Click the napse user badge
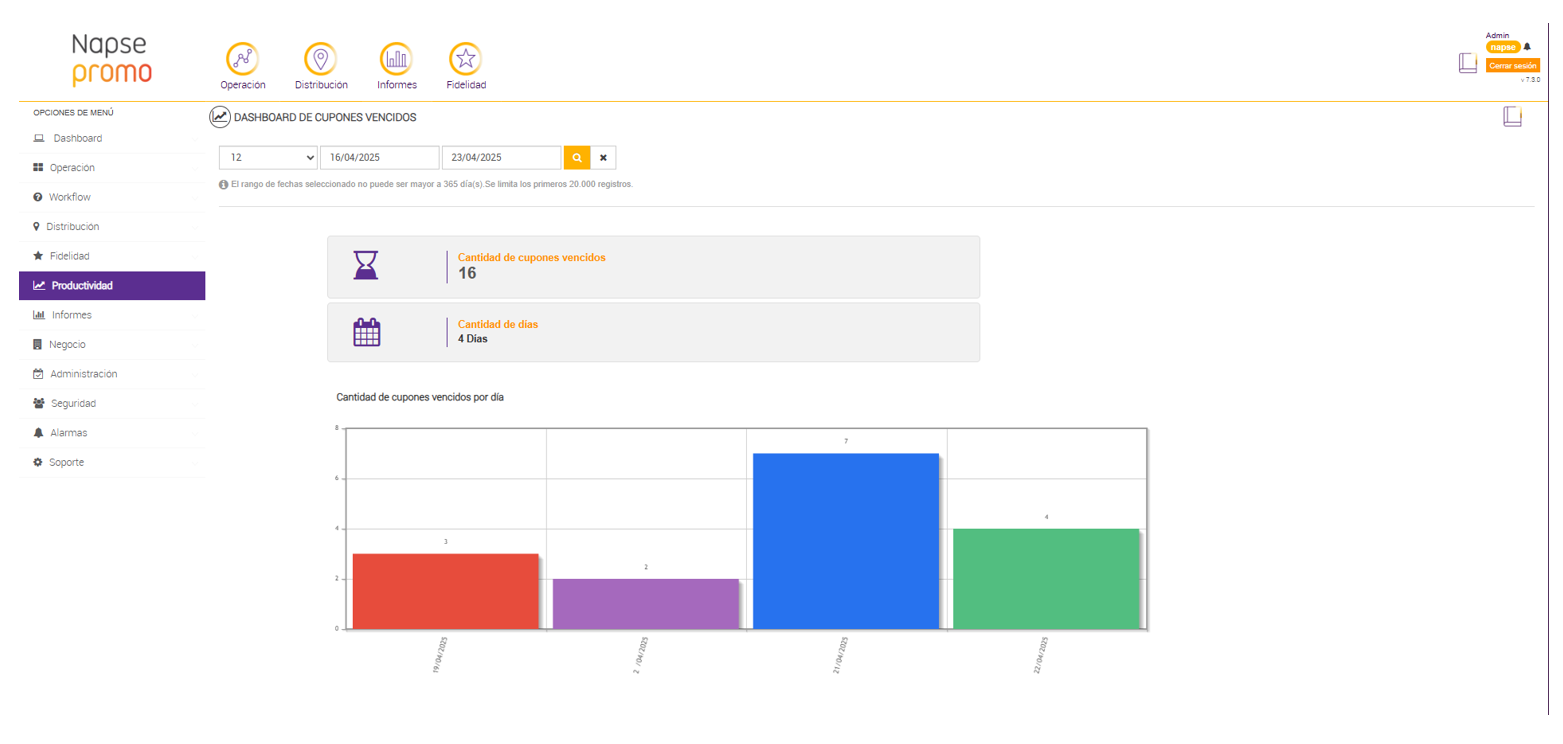 (1502, 47)
